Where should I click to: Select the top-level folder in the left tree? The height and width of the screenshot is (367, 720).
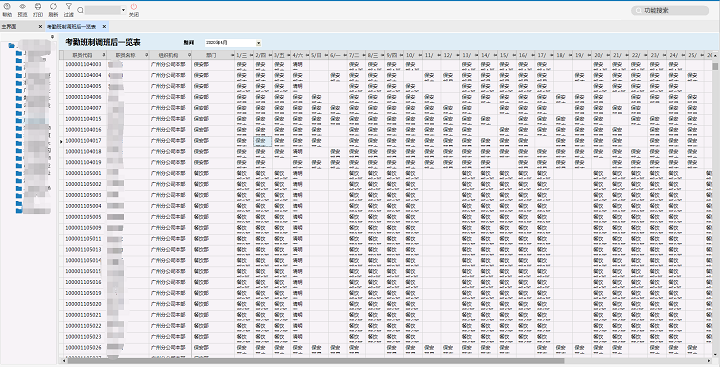tap(12, 45)
